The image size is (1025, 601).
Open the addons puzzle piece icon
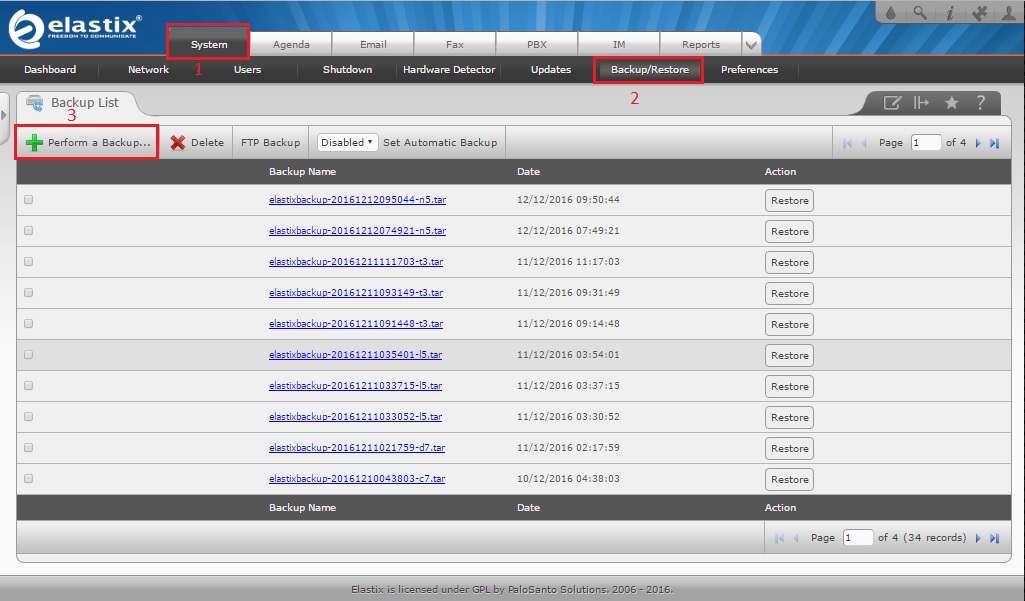pyautogui.click(x=979, y=14)
